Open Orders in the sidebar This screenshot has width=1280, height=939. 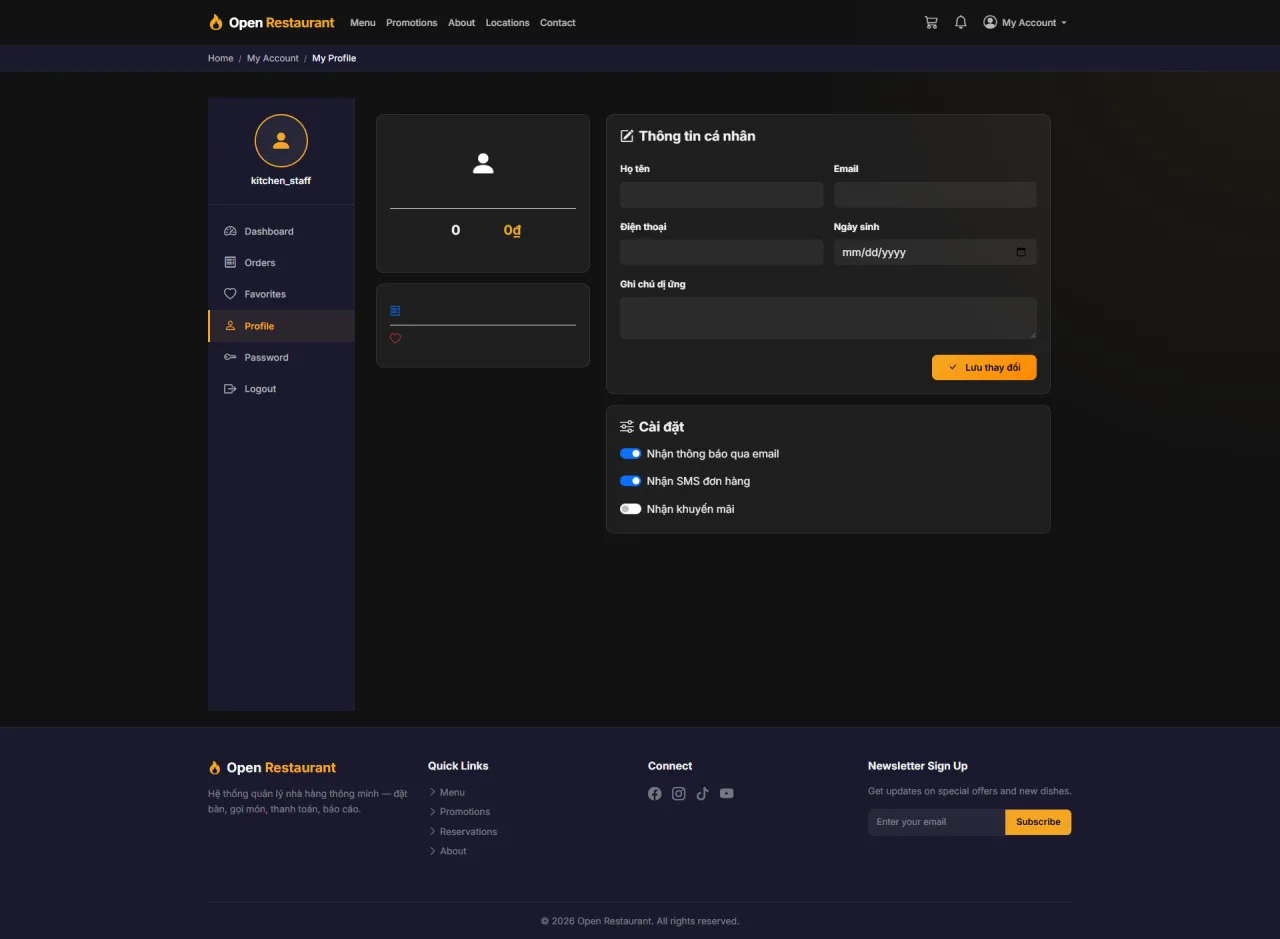[281, 262]
